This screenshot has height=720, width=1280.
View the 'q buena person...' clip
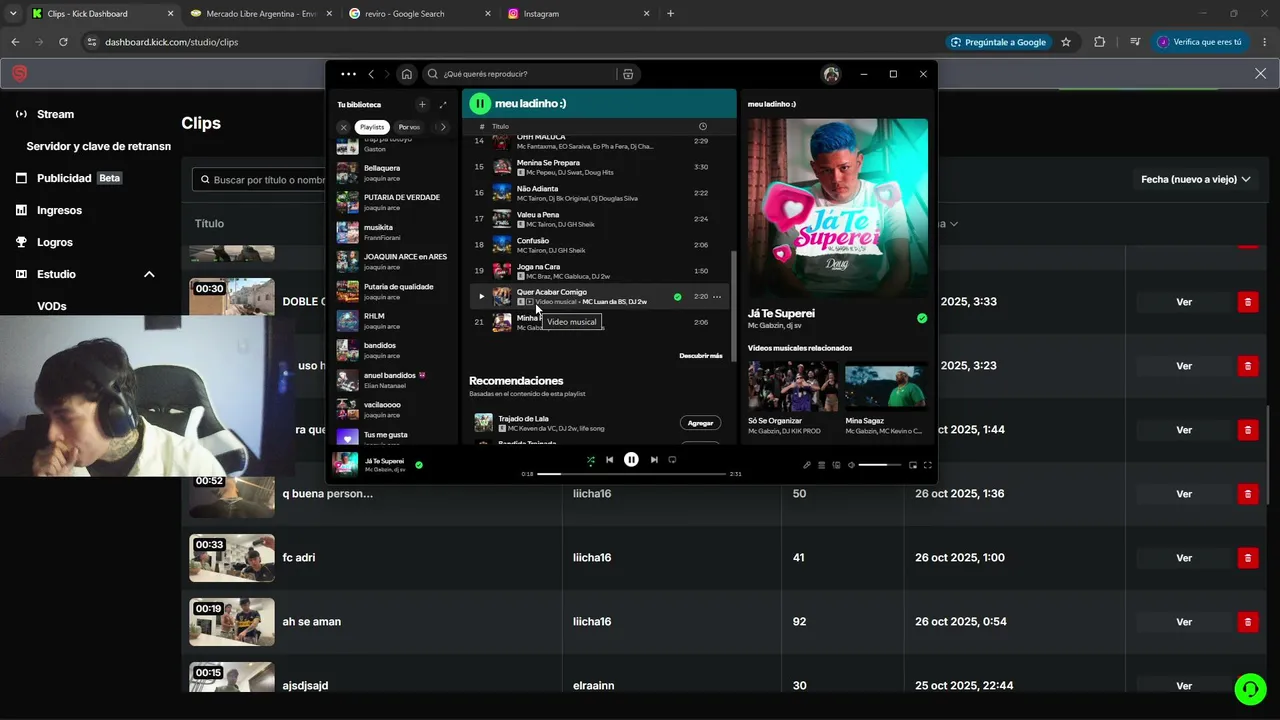point(1184,494)
